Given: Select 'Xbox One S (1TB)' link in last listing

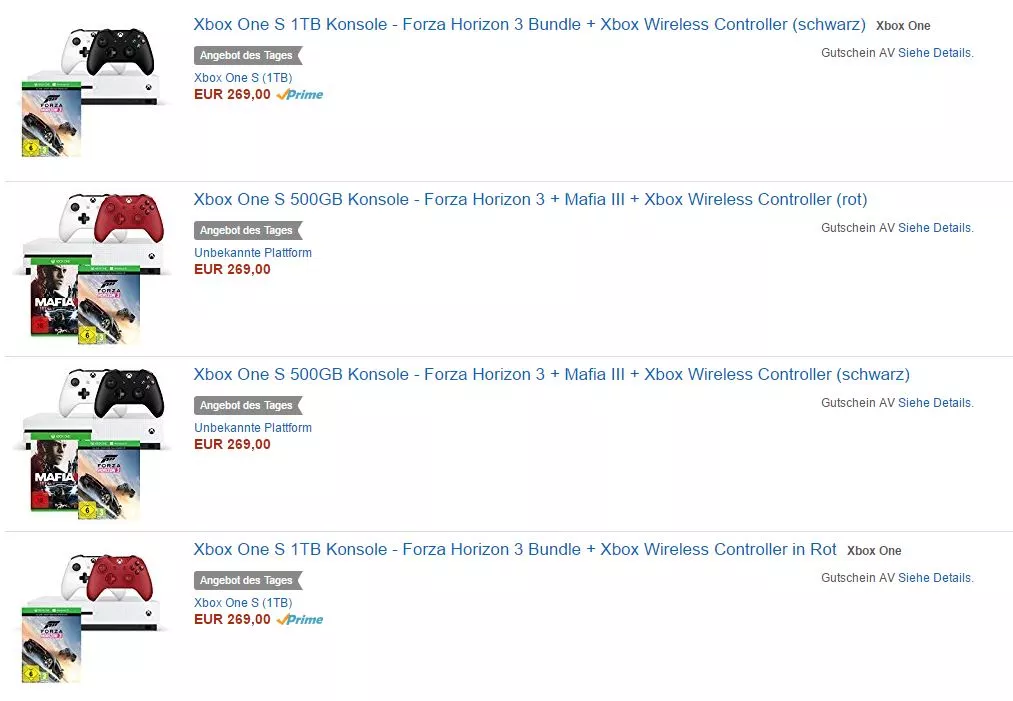Looking at the screenshot, I should (243, 603).
